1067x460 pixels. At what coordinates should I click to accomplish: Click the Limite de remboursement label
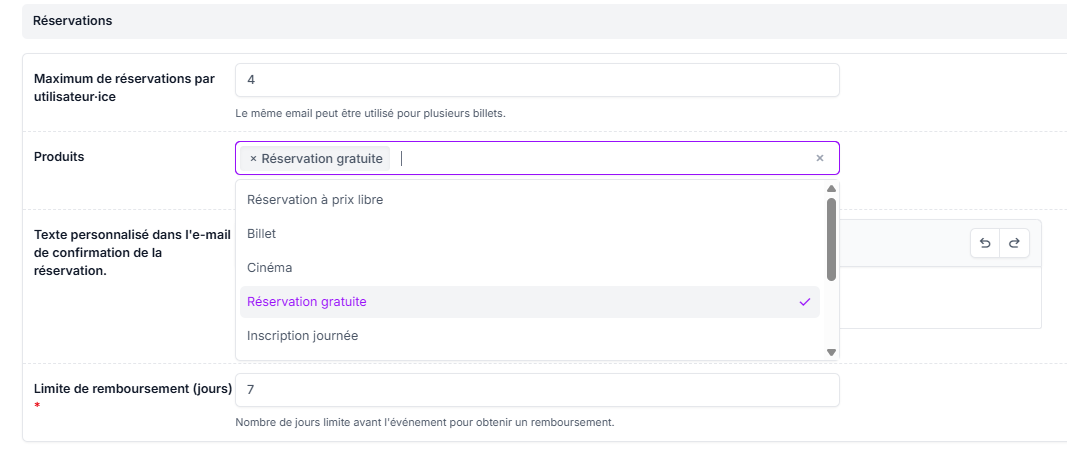point(133,388)
